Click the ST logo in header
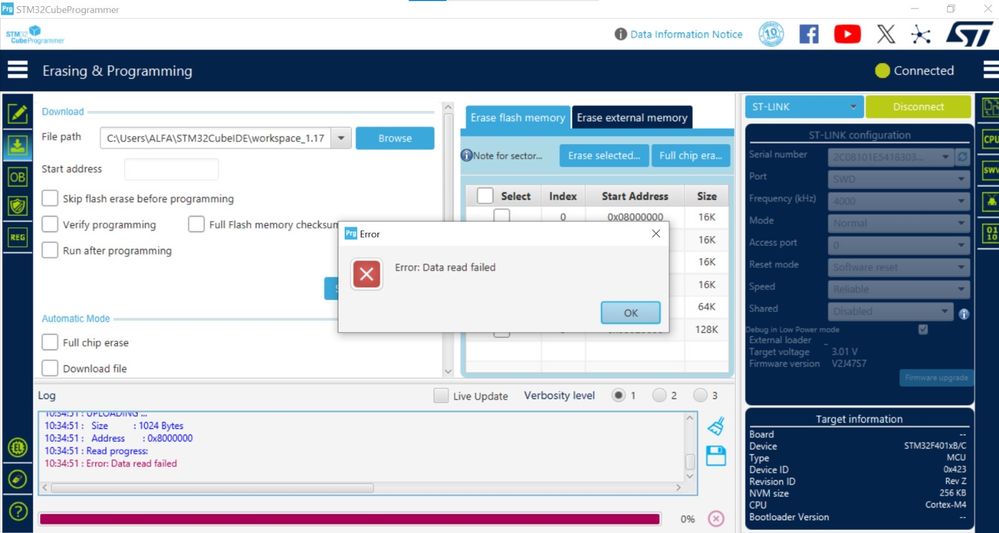The width and height of the screenshot is (999, 533). pyautogui.click(x=969, y=34)
